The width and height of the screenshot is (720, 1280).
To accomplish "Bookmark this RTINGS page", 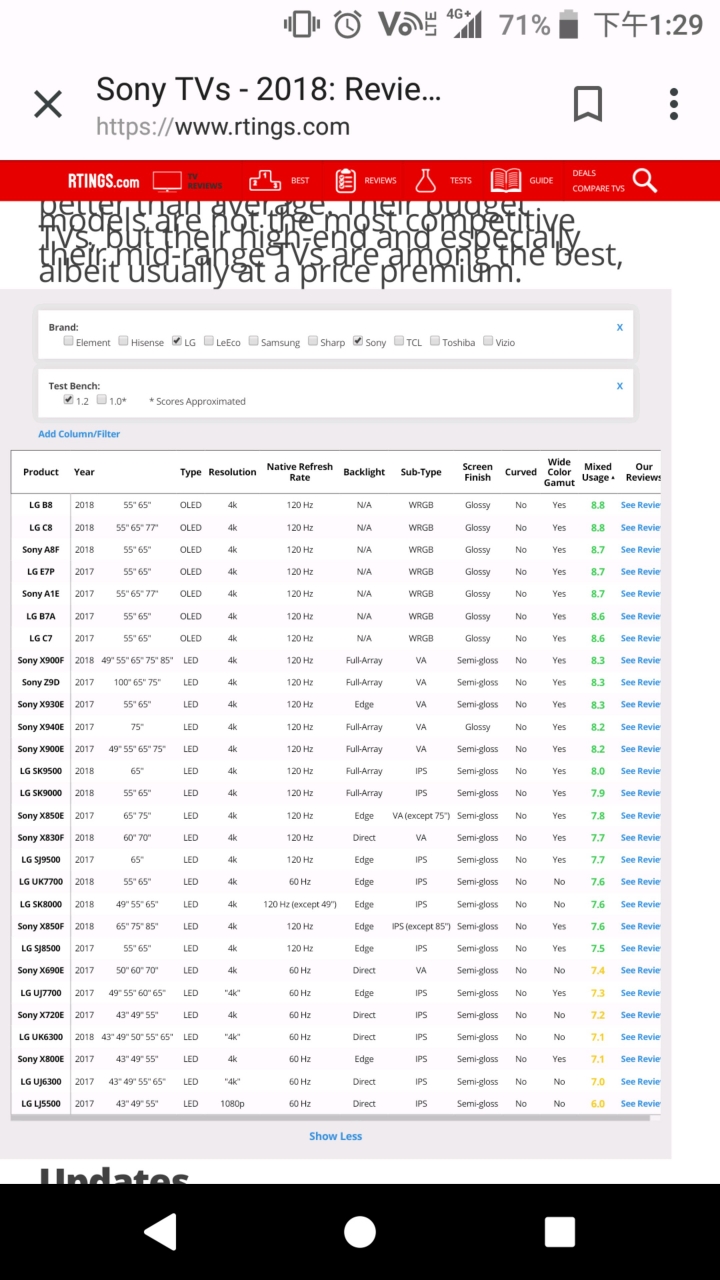I will [x=588, y=104].
